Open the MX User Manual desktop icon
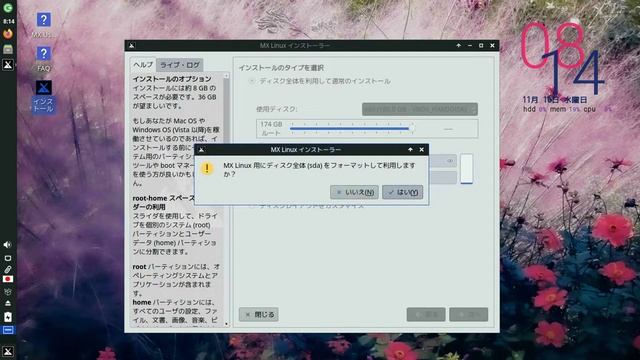640x360 pixels. coord(43,24)
